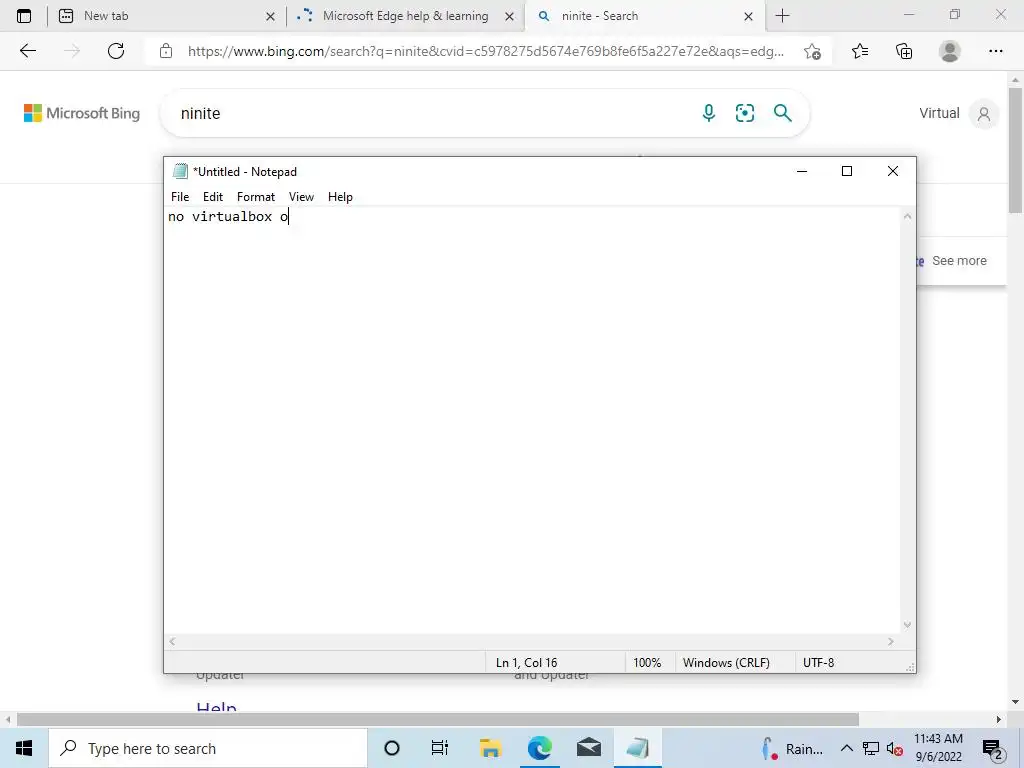The height and width of the screenshot is (768, 1024).
Task: Click muted volume tray icon
Action: [x=894, y=748]
